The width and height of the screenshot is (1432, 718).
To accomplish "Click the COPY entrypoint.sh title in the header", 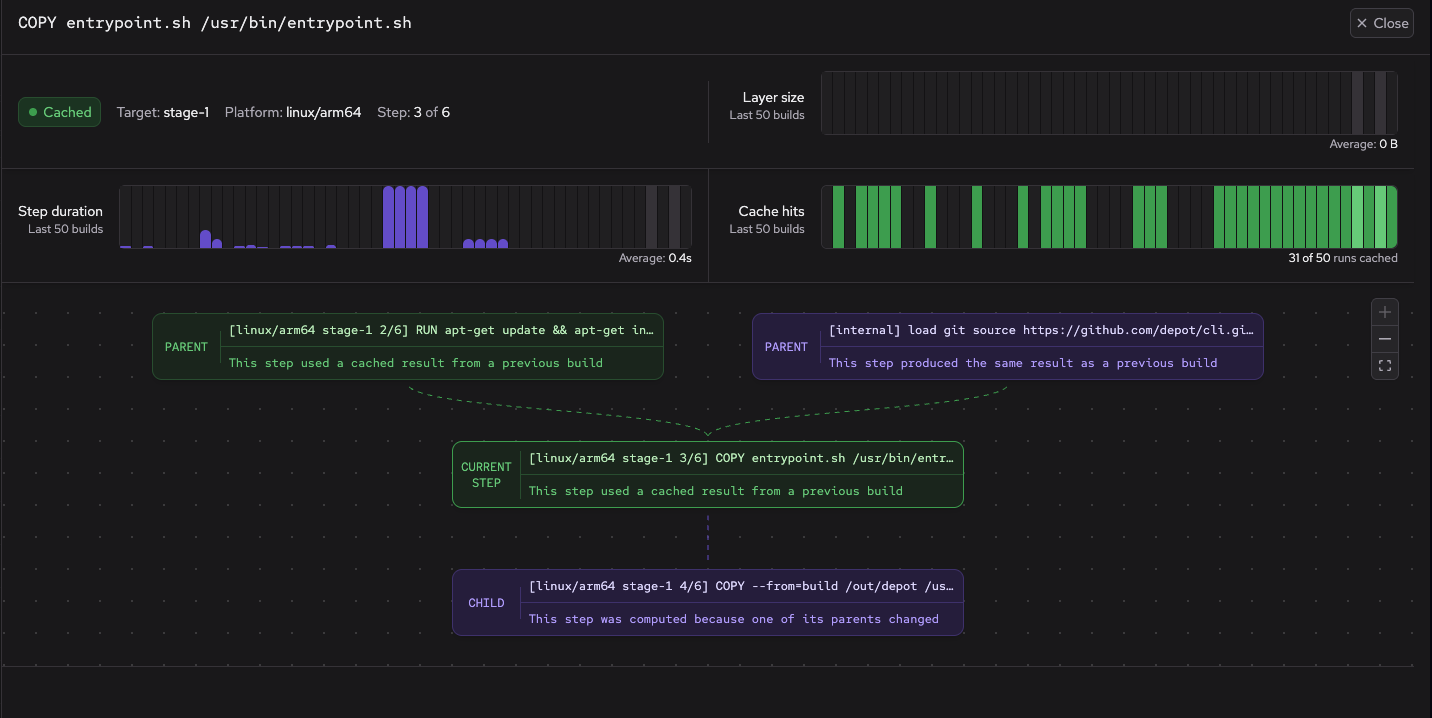I will [213, 22].
